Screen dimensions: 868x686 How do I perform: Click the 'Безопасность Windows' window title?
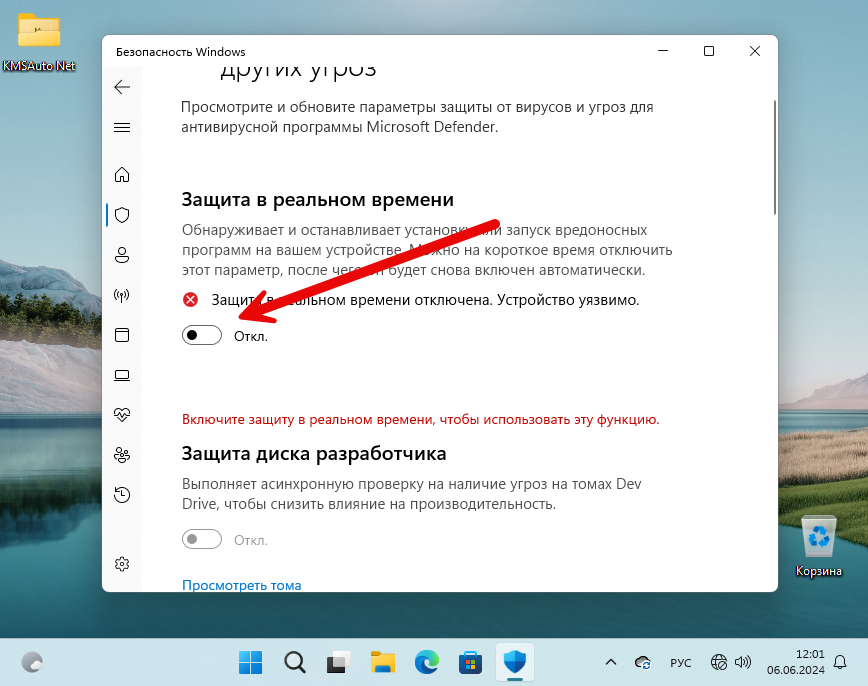[x=180, y=52]
